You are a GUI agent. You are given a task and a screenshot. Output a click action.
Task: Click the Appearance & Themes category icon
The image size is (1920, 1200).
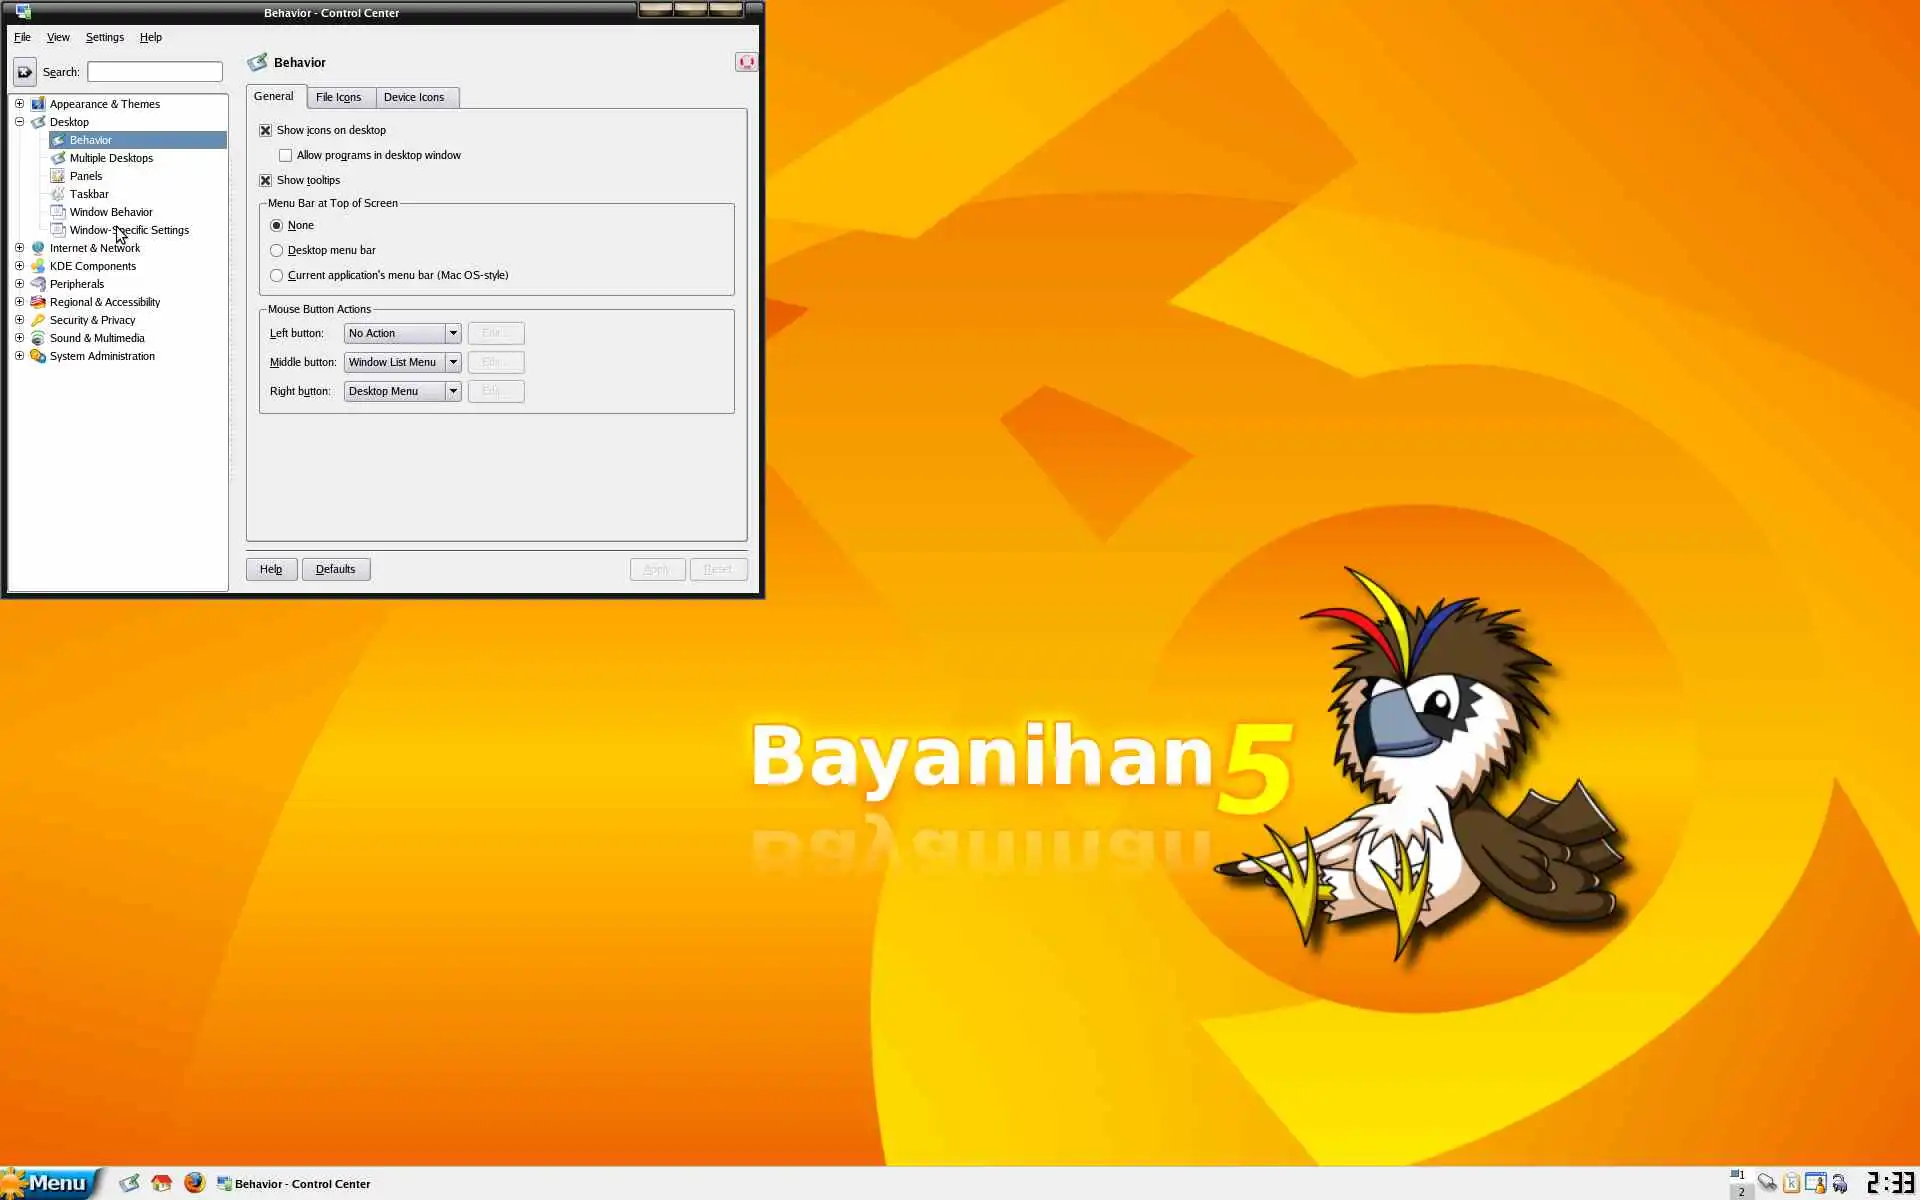(x=38, y=104)
